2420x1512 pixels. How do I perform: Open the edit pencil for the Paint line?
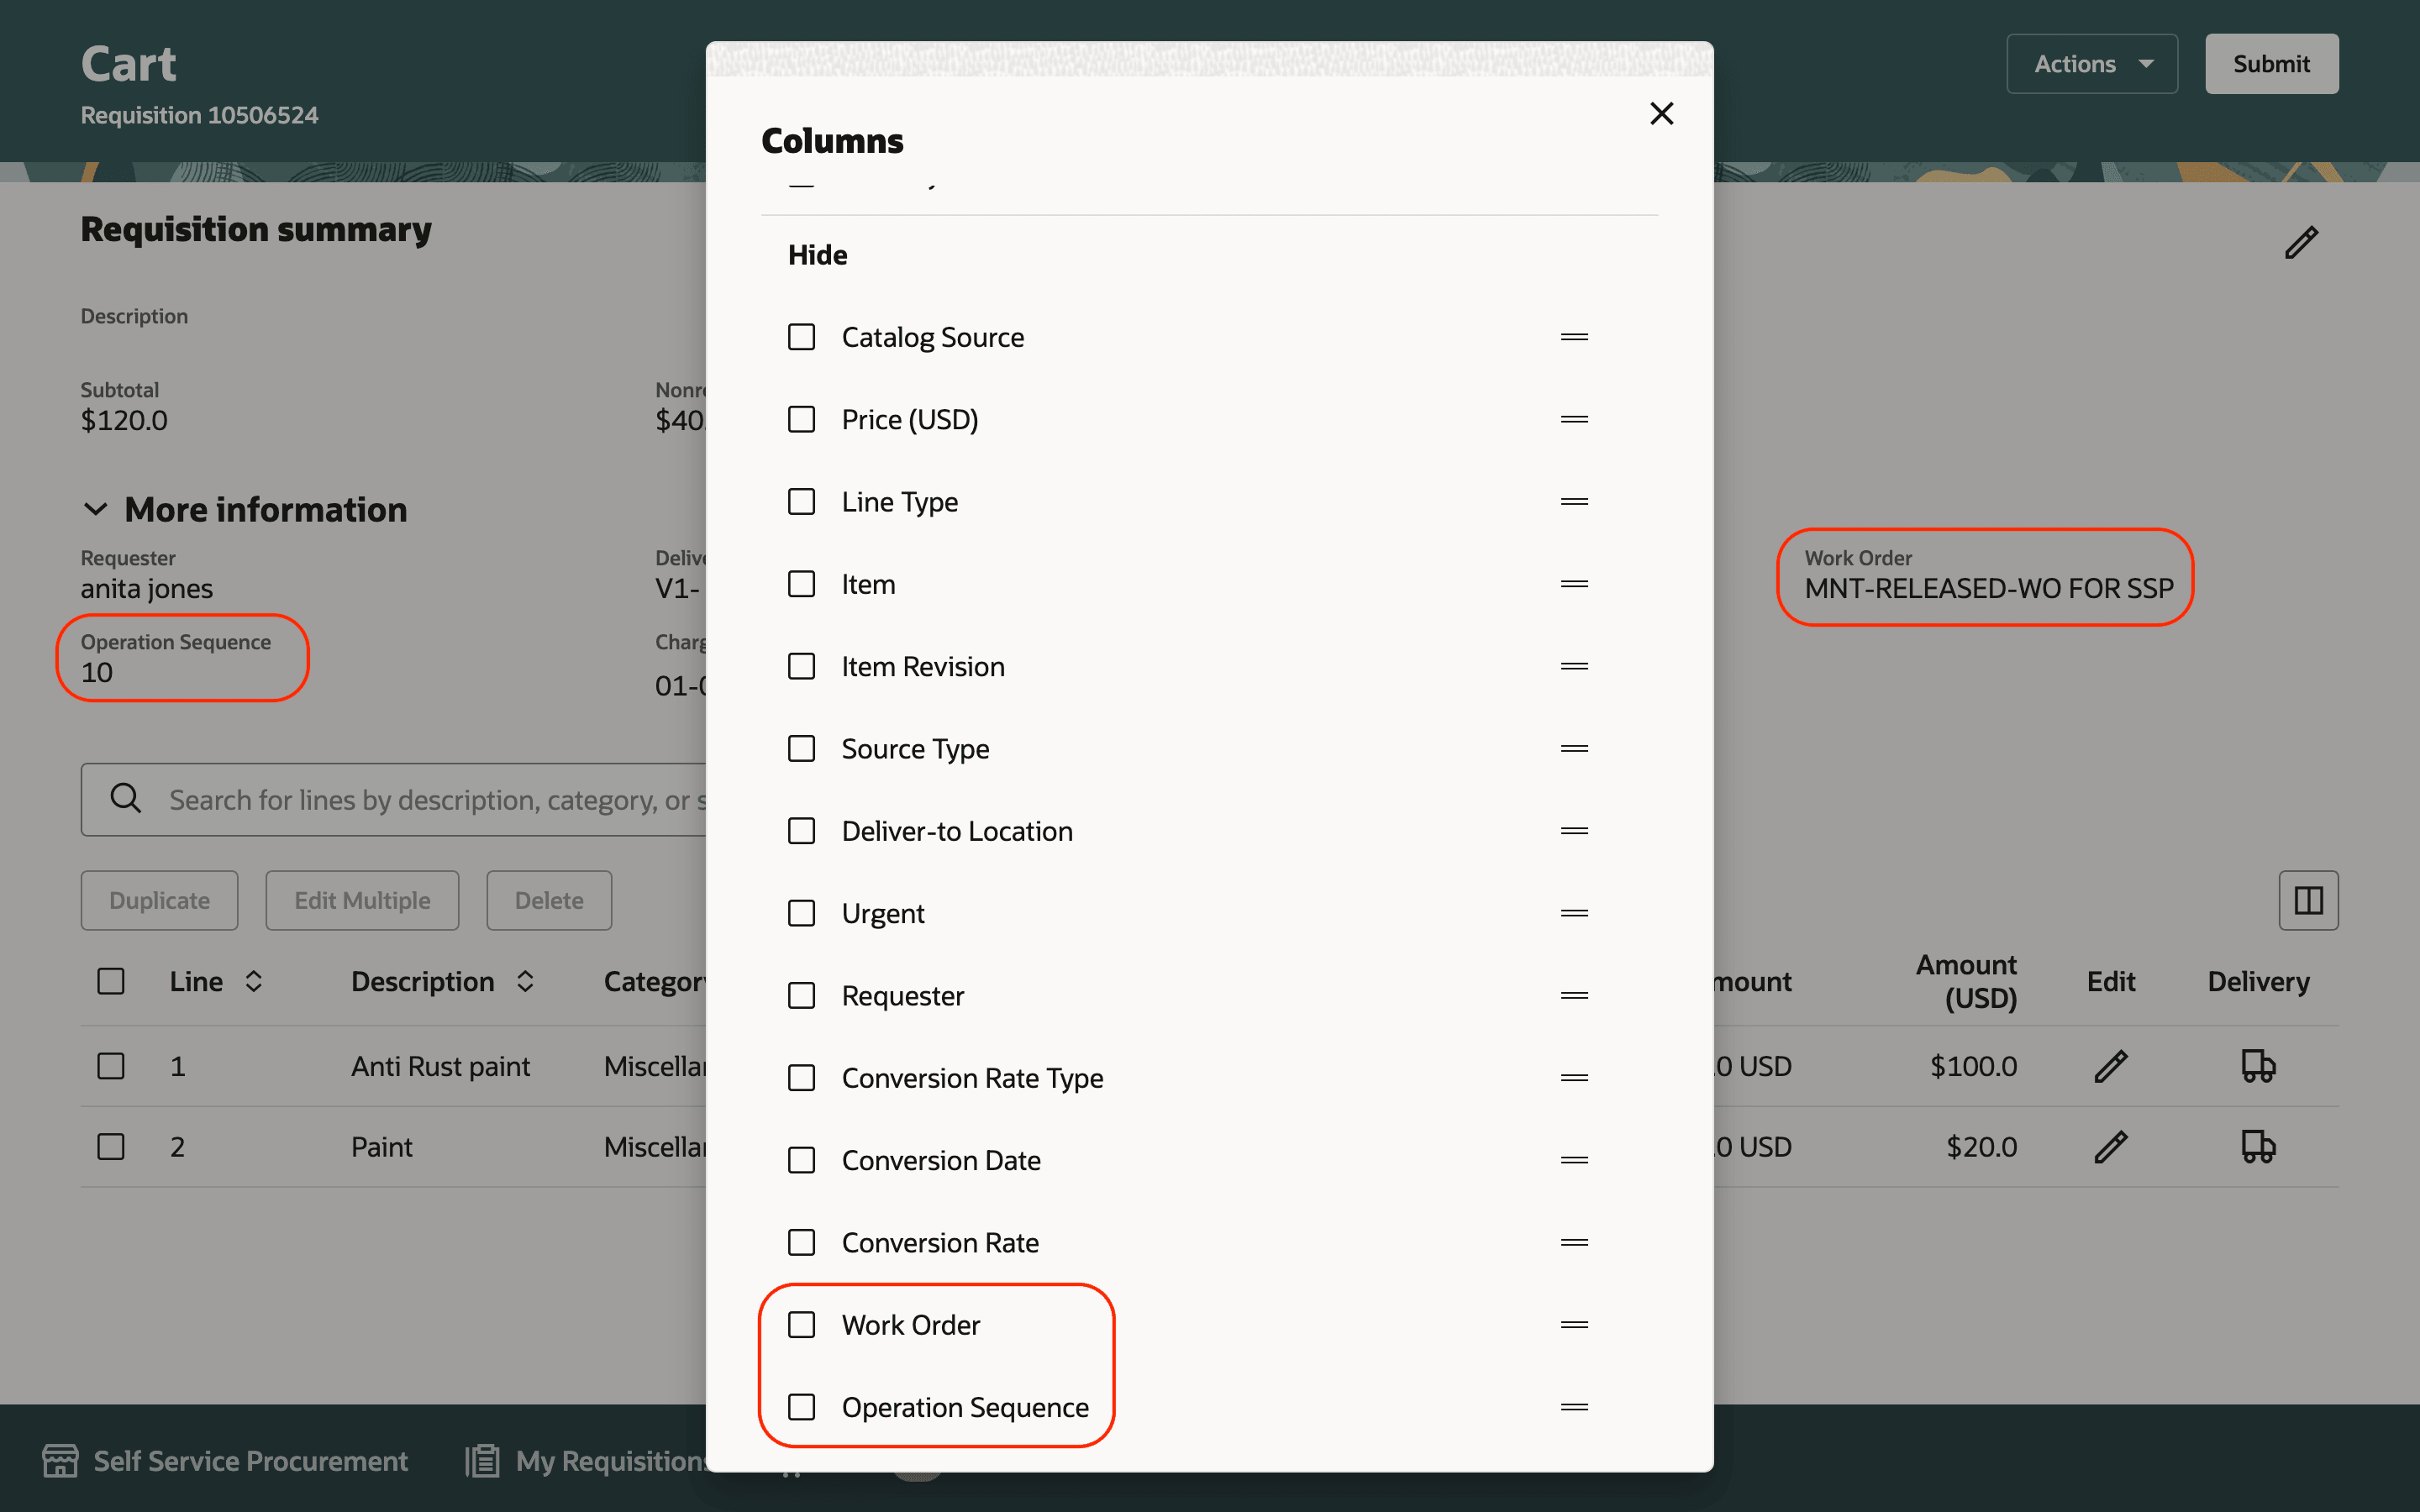click(x=2112, y=1146)
